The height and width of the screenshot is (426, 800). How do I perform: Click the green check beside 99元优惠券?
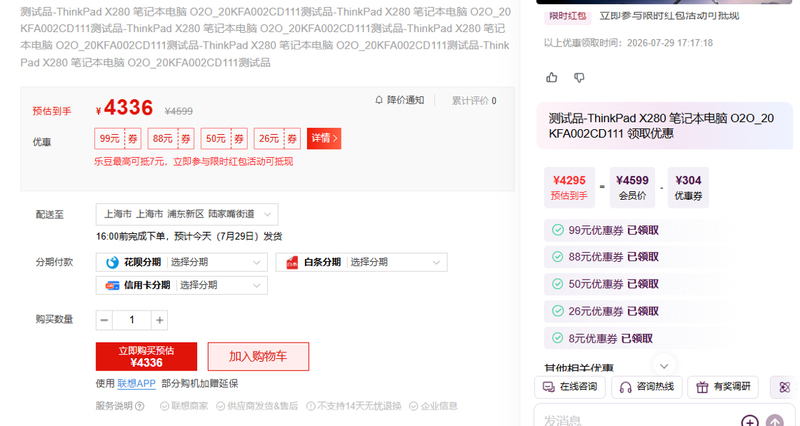point(558,230)
